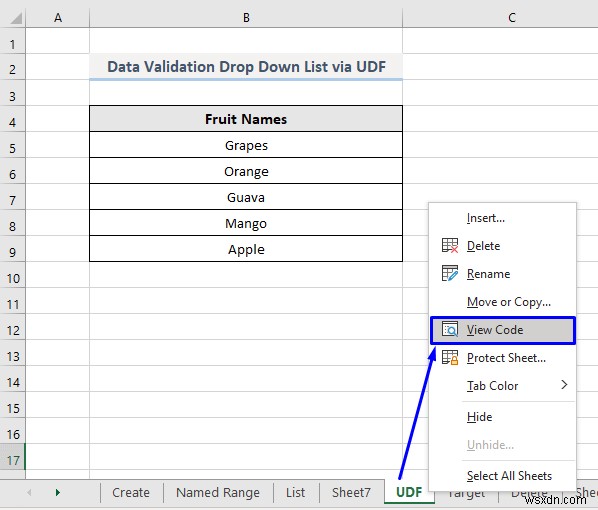Screen dimensions: 598x510
Task: Select the 'Grapes' cell
Action: (246, 145)
